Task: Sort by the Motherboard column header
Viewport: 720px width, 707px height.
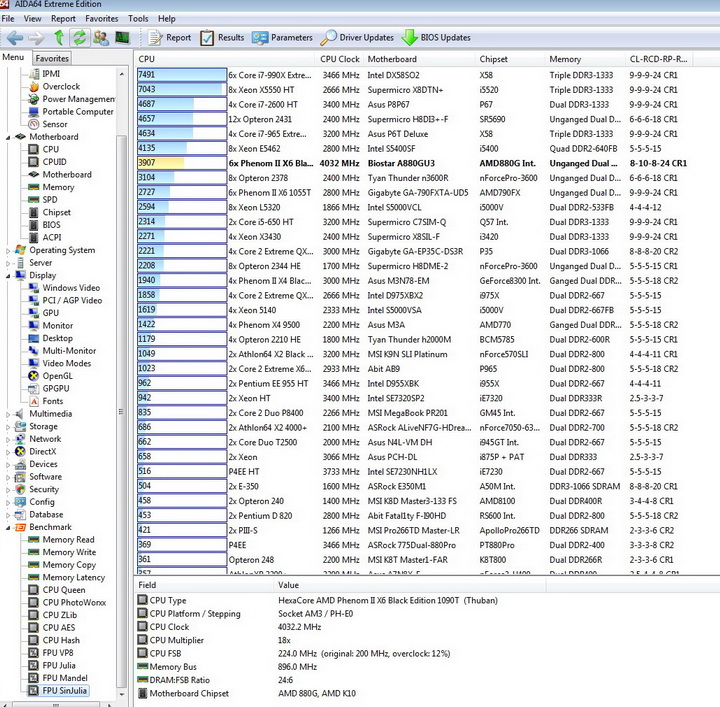Action: pos(419,59)
